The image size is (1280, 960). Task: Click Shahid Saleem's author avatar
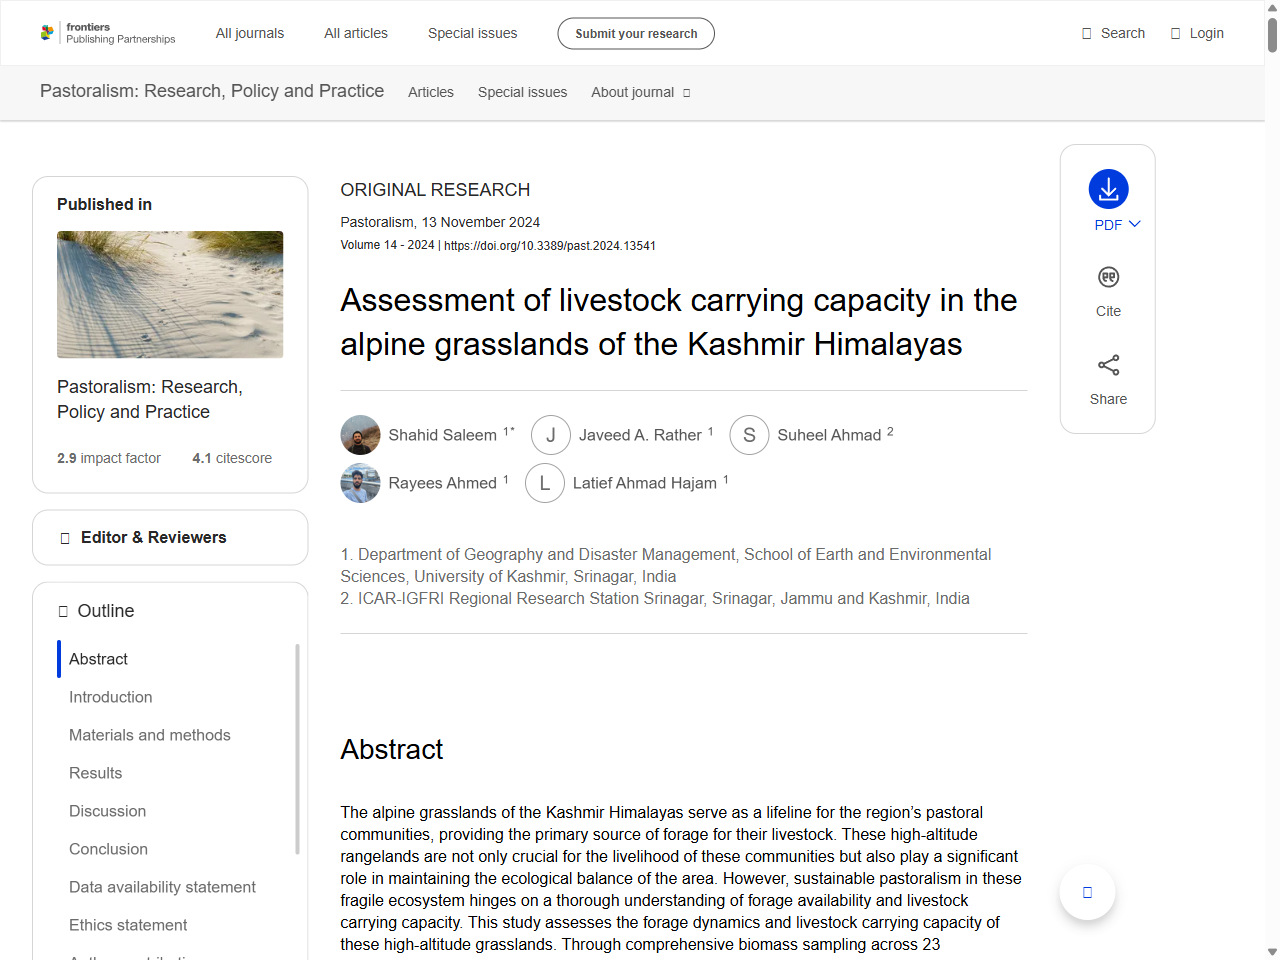(x=360, y=435)
